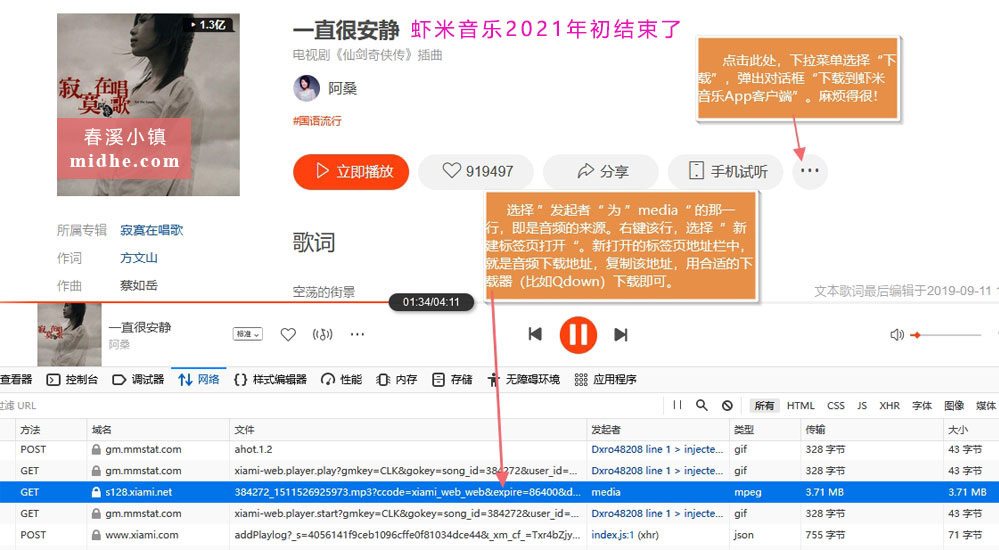Filter requests by 所有 (all)
This screenshot has height=550, width=999.
[764, 405]
